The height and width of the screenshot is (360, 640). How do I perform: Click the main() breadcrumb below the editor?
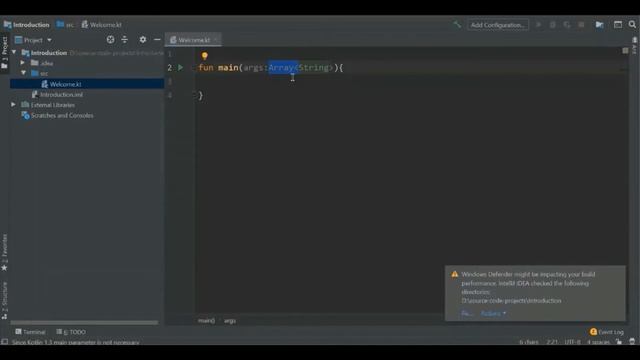tap(206, 321)
